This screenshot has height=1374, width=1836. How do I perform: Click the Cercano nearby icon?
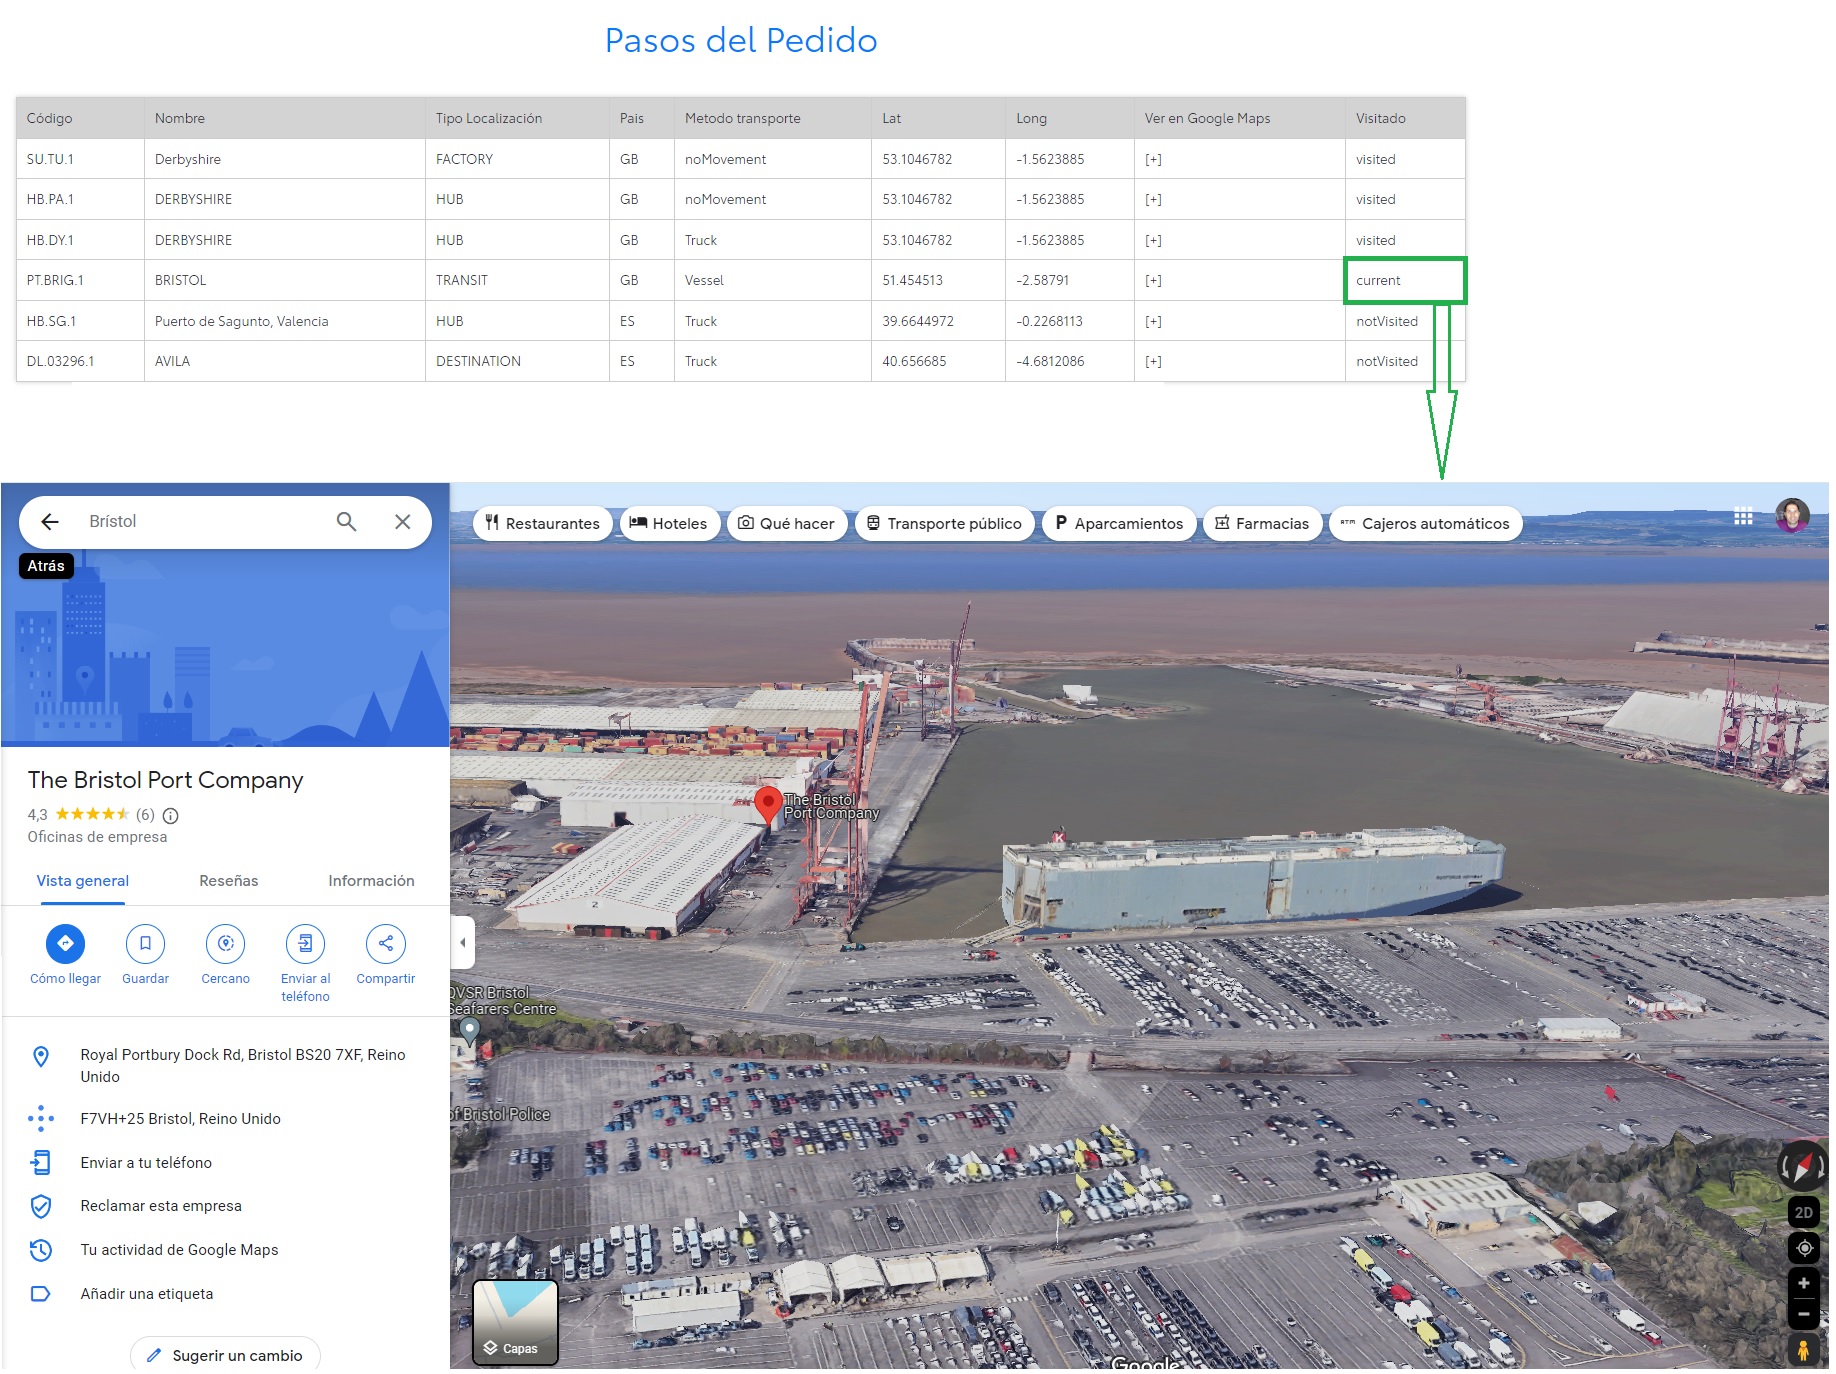[x=225, y=944]
